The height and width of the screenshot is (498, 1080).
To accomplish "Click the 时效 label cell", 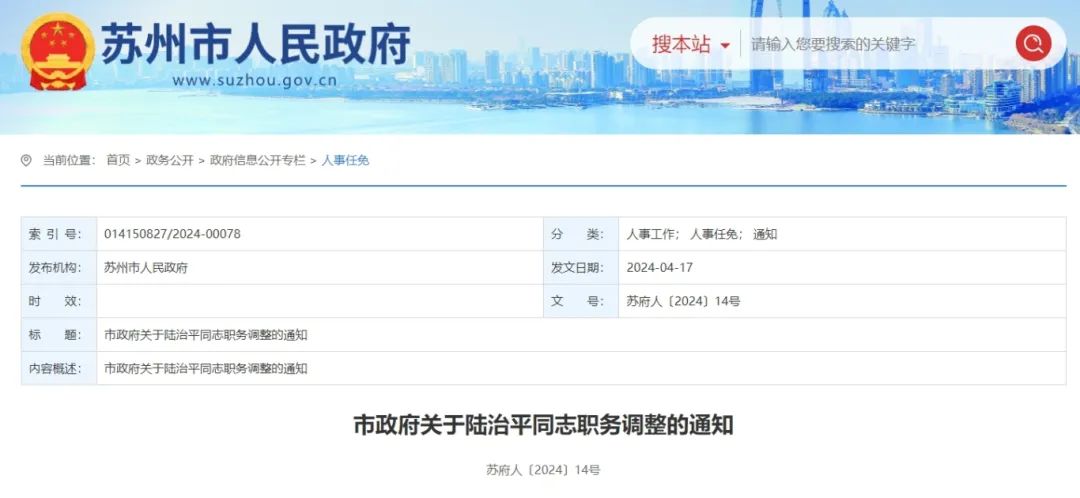I will point(59,302).
